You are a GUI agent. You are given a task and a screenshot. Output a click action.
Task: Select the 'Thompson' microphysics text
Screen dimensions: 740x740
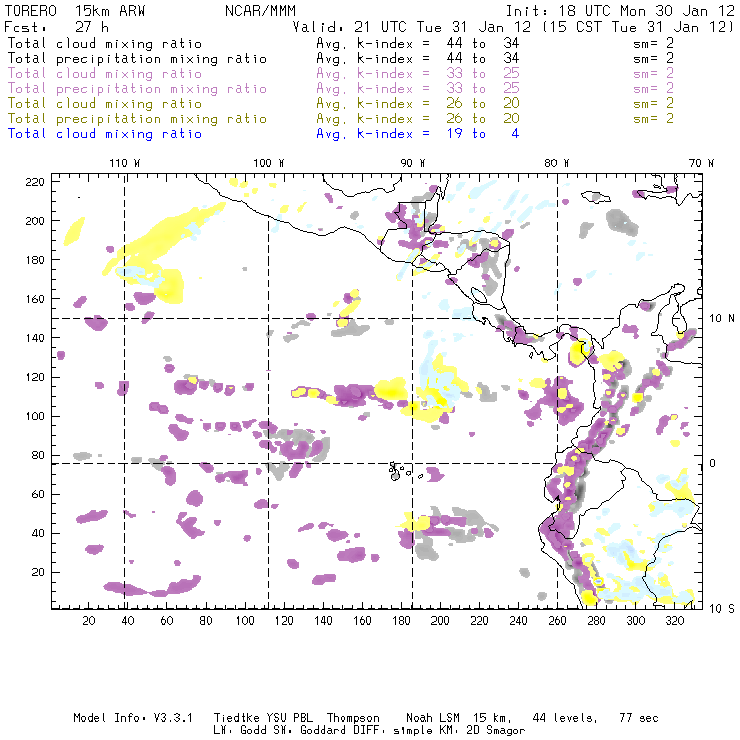pyautogui.click(x=353, y=718)
